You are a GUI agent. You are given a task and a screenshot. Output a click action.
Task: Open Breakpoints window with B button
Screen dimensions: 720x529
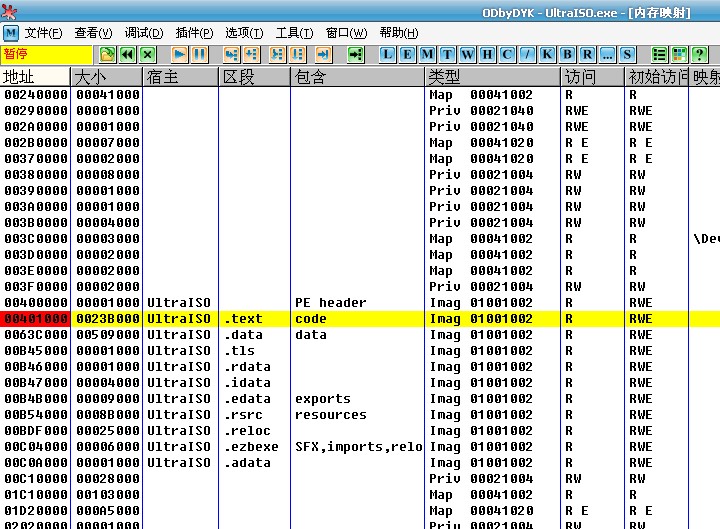(x=567, y=55)
